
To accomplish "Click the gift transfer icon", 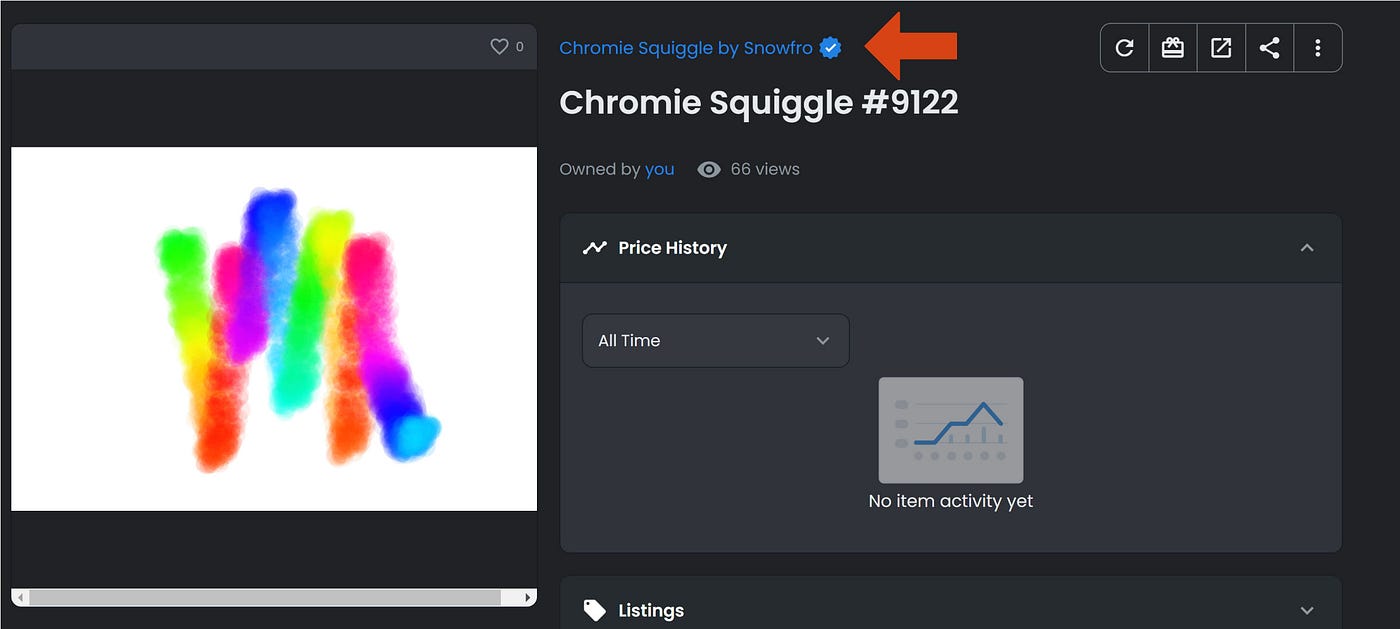I will [1173, 48].
